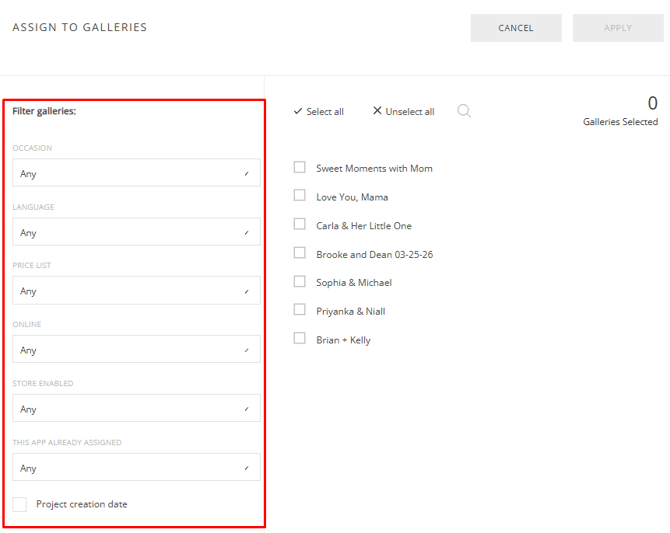This screenshot has height=533, width=670.
Task: Open the Price List dropdown
Action: (136, 291)
